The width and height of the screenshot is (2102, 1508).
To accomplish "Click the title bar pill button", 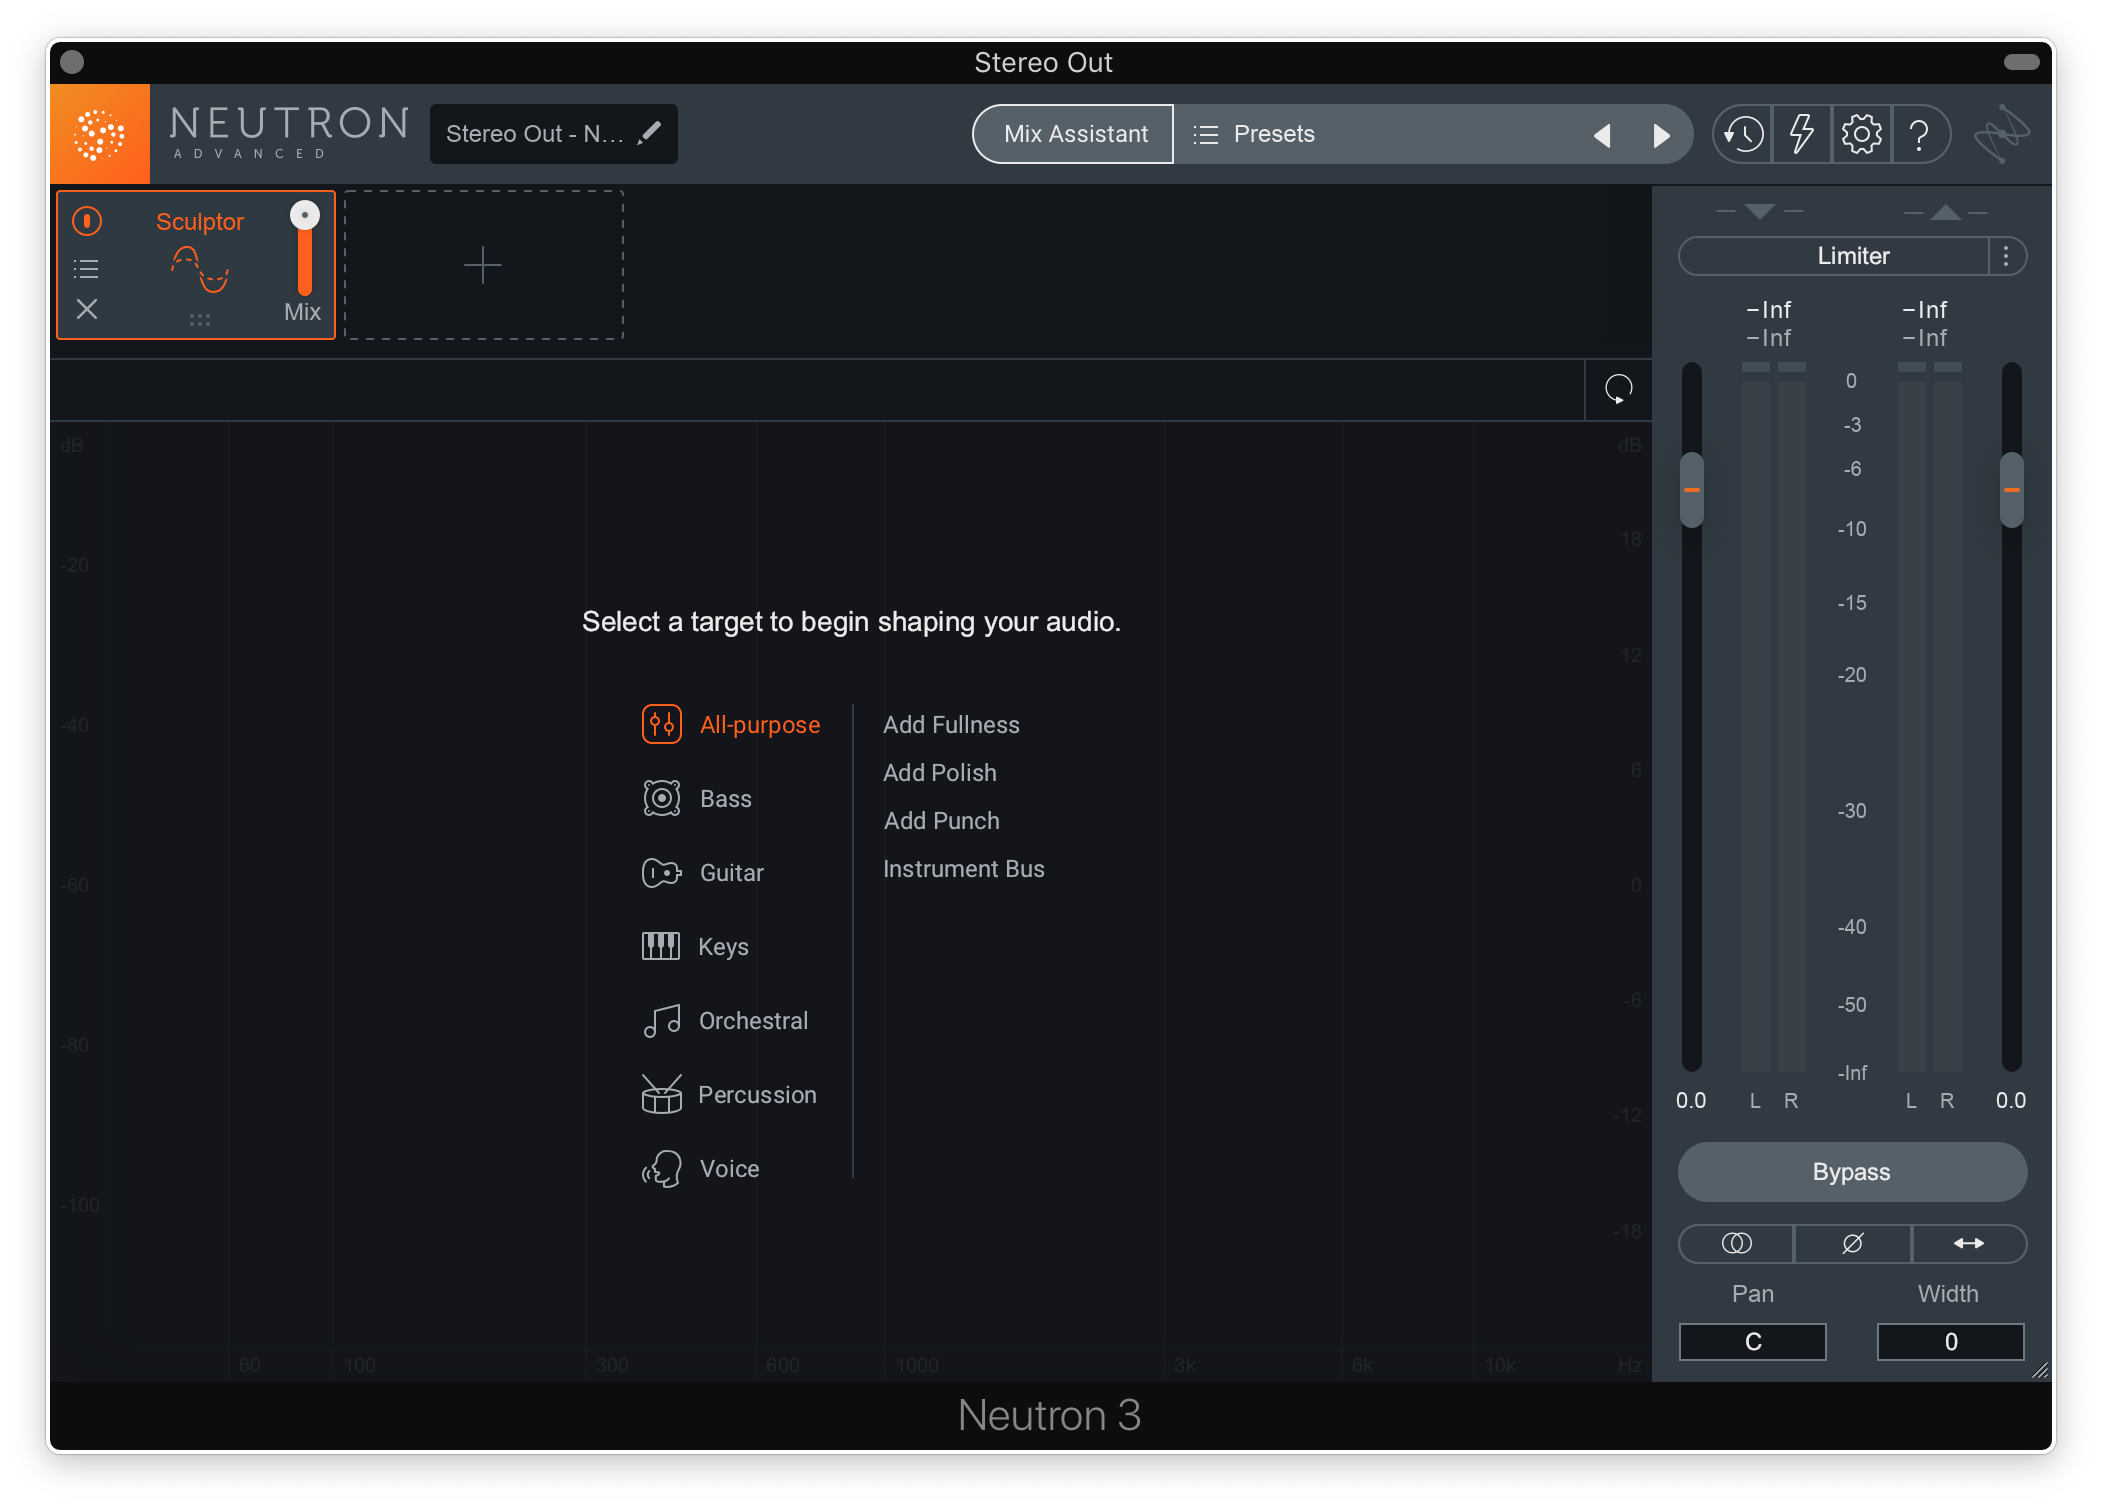I will click(x=2022, y=62).
